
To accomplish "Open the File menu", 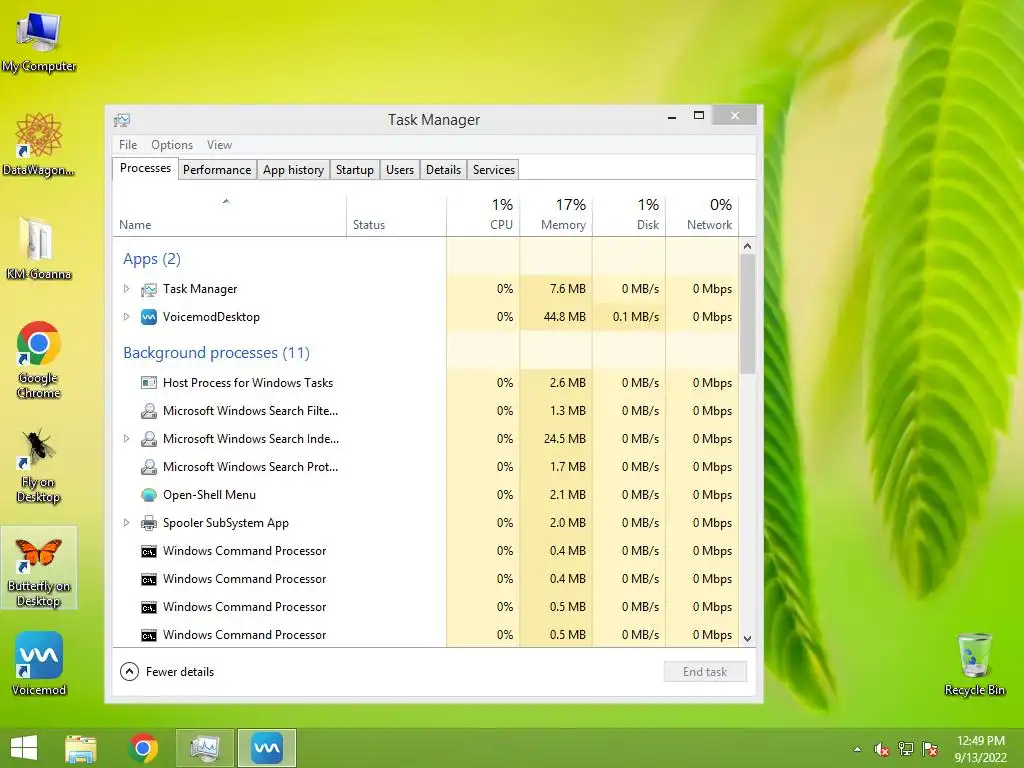I will pos(128,145).
